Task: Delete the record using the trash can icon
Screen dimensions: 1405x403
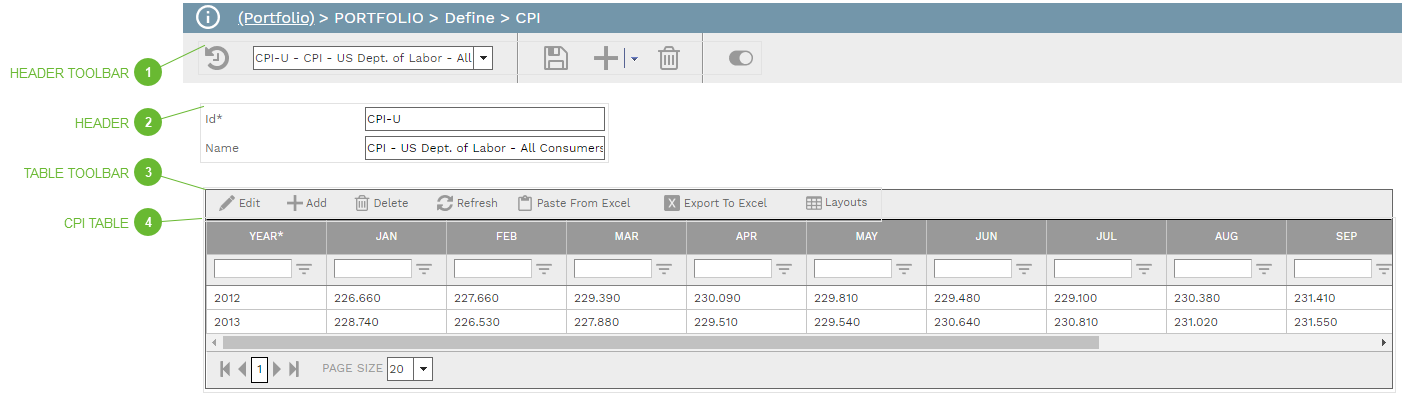Action: point(669,59)
